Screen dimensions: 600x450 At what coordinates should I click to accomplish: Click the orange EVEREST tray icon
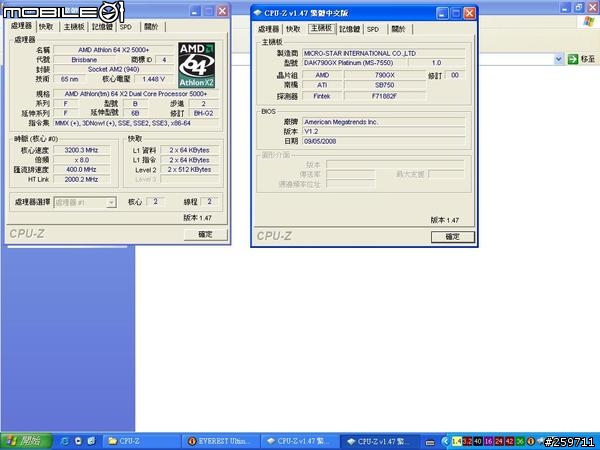[531, 442]
